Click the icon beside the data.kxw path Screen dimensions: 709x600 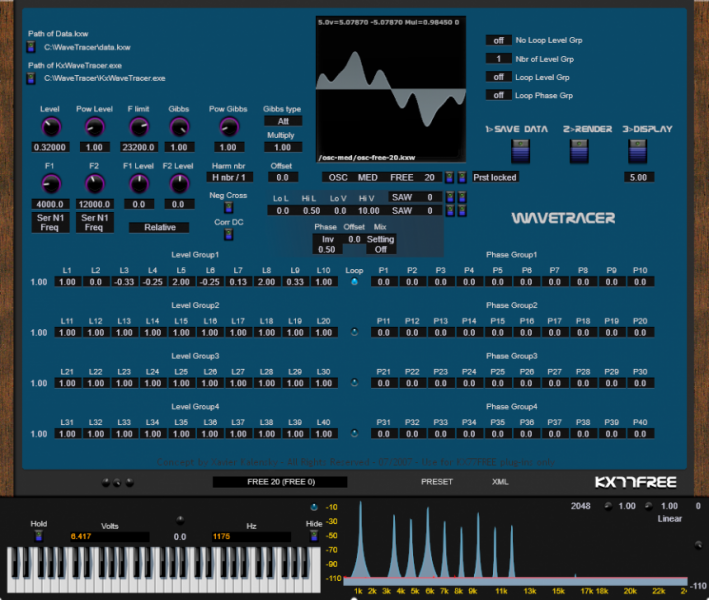click(x=31, y=47)
